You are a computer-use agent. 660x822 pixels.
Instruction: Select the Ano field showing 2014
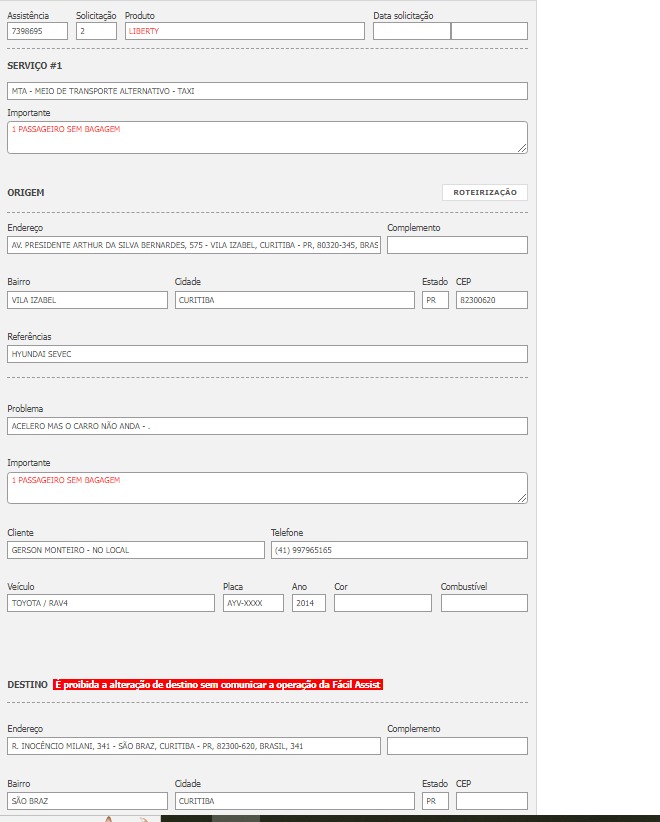[309, 603]
